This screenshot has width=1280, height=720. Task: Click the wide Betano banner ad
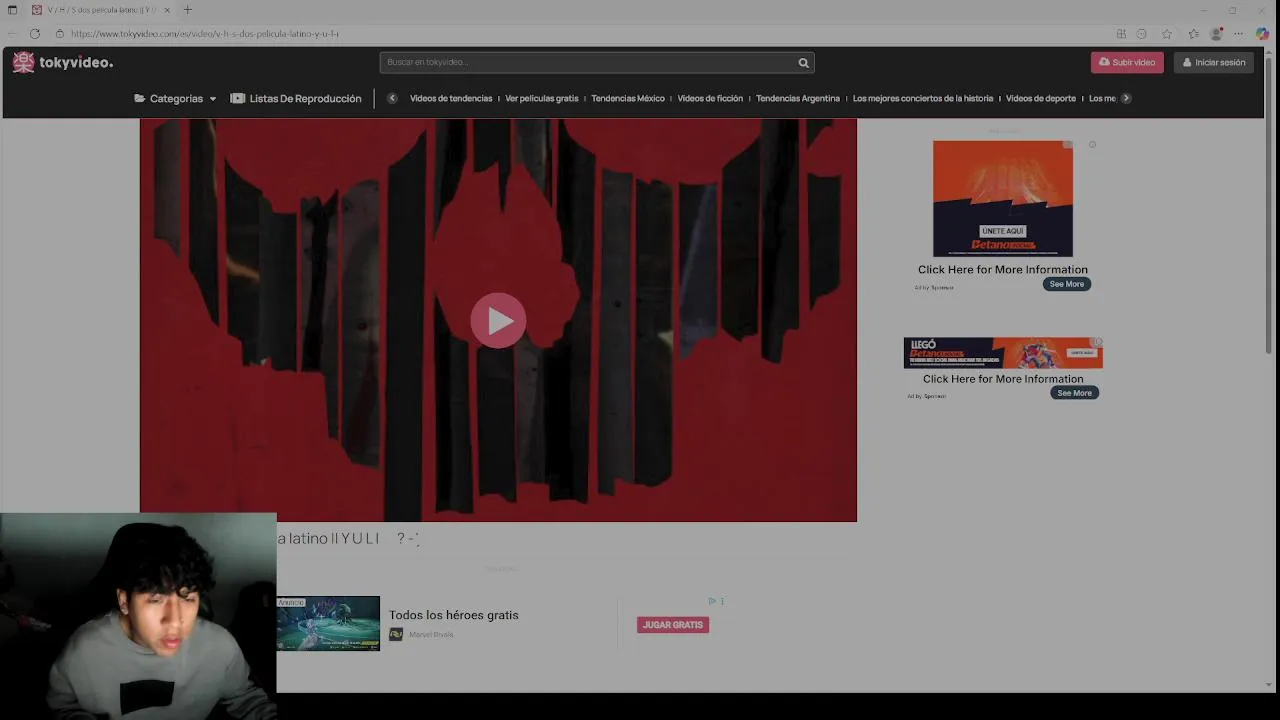[x=1003, y=353]
